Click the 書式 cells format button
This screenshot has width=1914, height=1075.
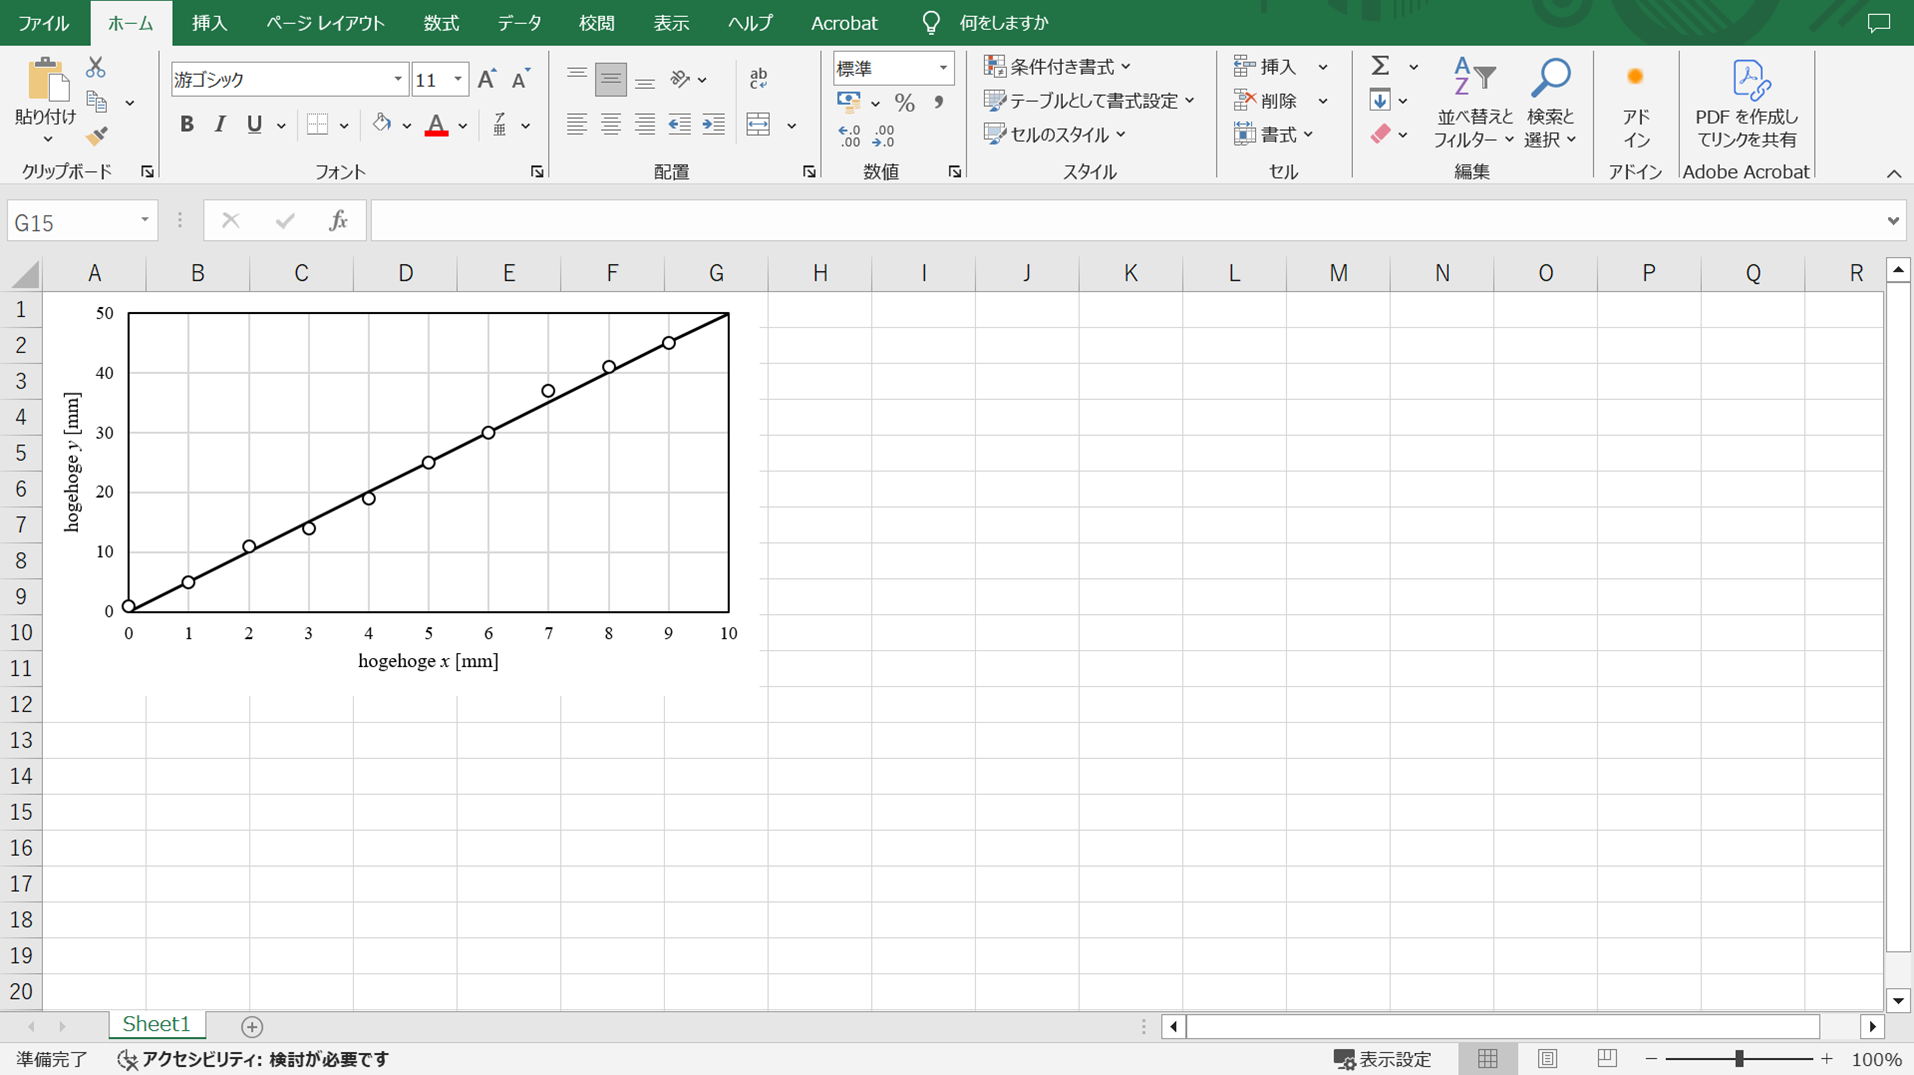[1273, 134]
